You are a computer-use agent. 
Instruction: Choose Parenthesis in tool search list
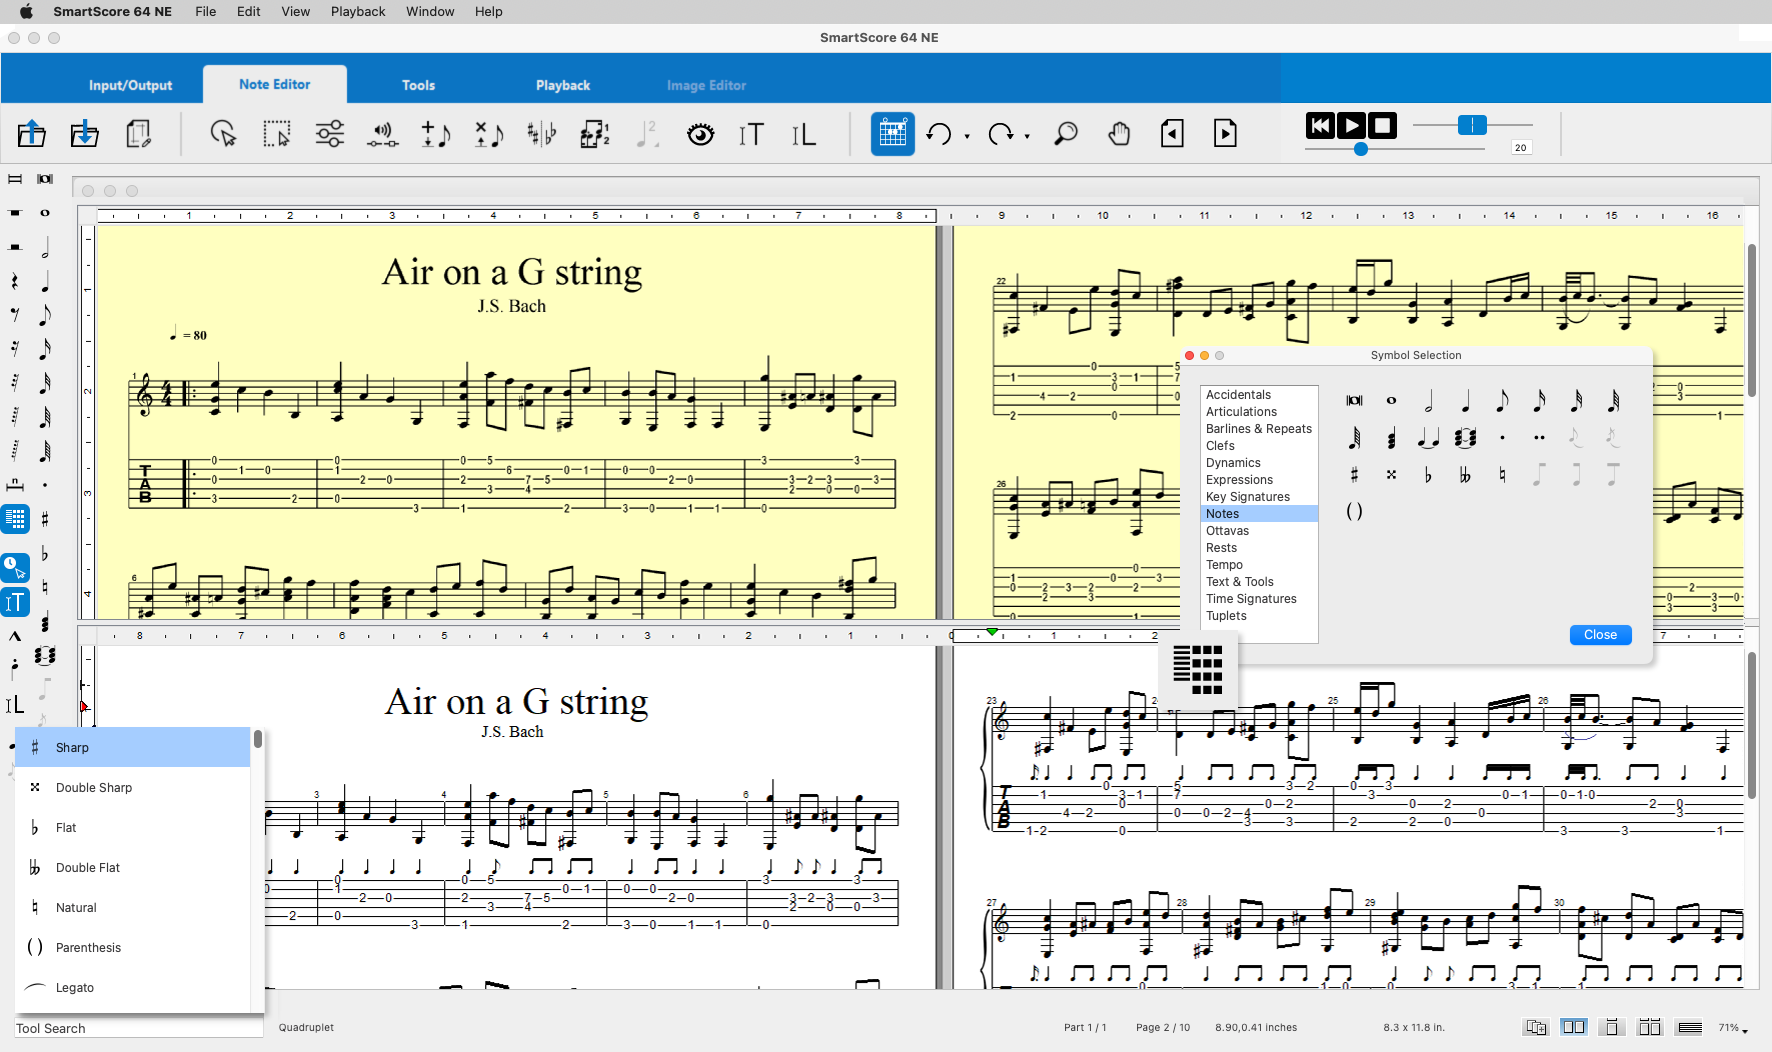[x=132, y=947]
